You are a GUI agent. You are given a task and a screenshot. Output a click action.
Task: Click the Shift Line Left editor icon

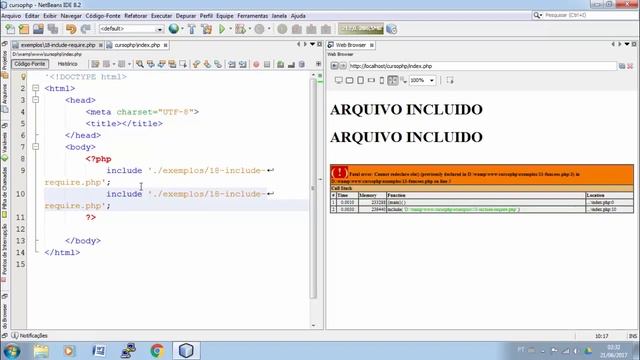point(232,64)
